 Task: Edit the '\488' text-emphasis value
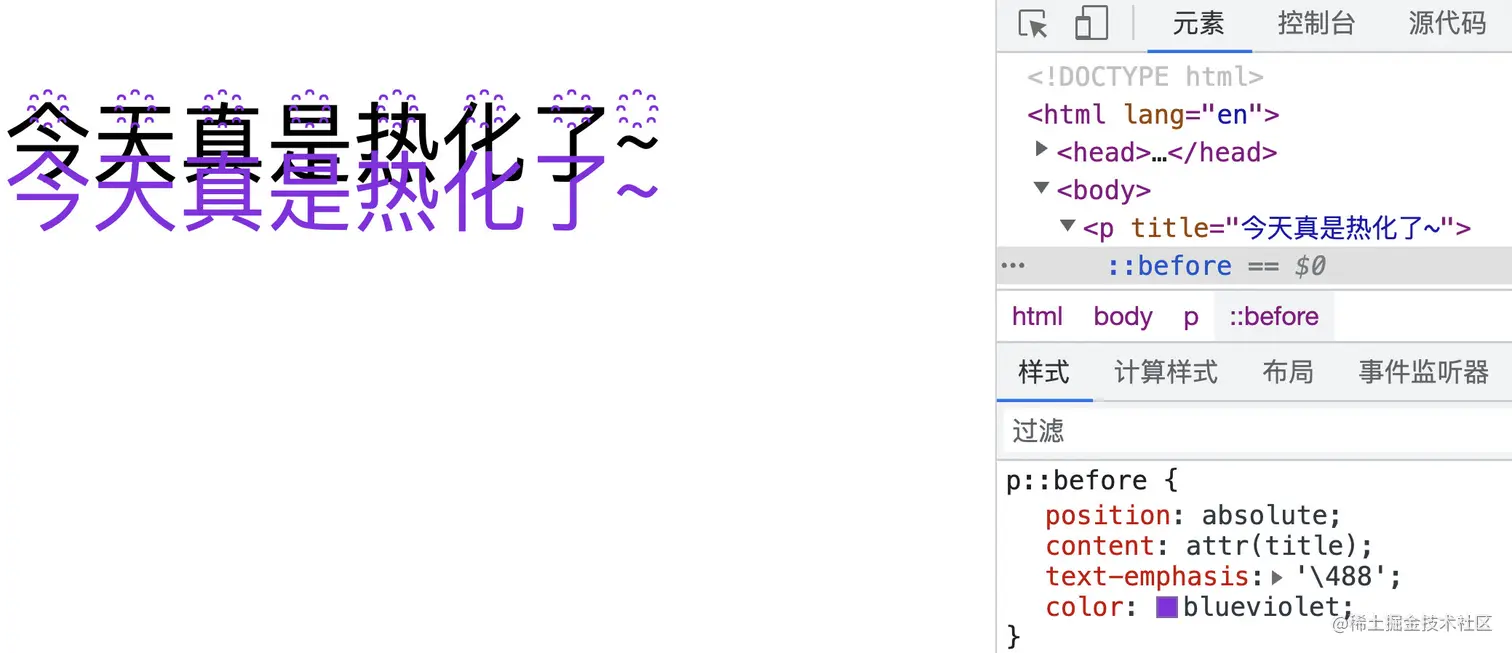[1340, 577]
